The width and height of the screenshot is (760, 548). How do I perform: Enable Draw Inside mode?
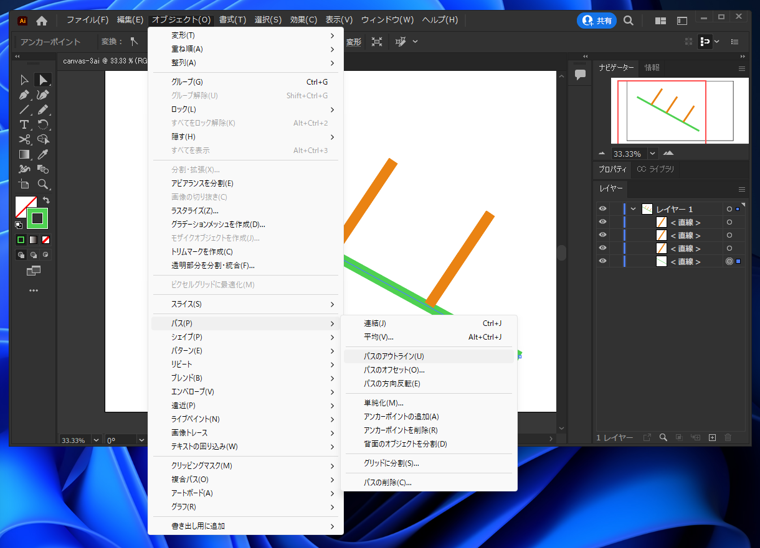point(46,255)
